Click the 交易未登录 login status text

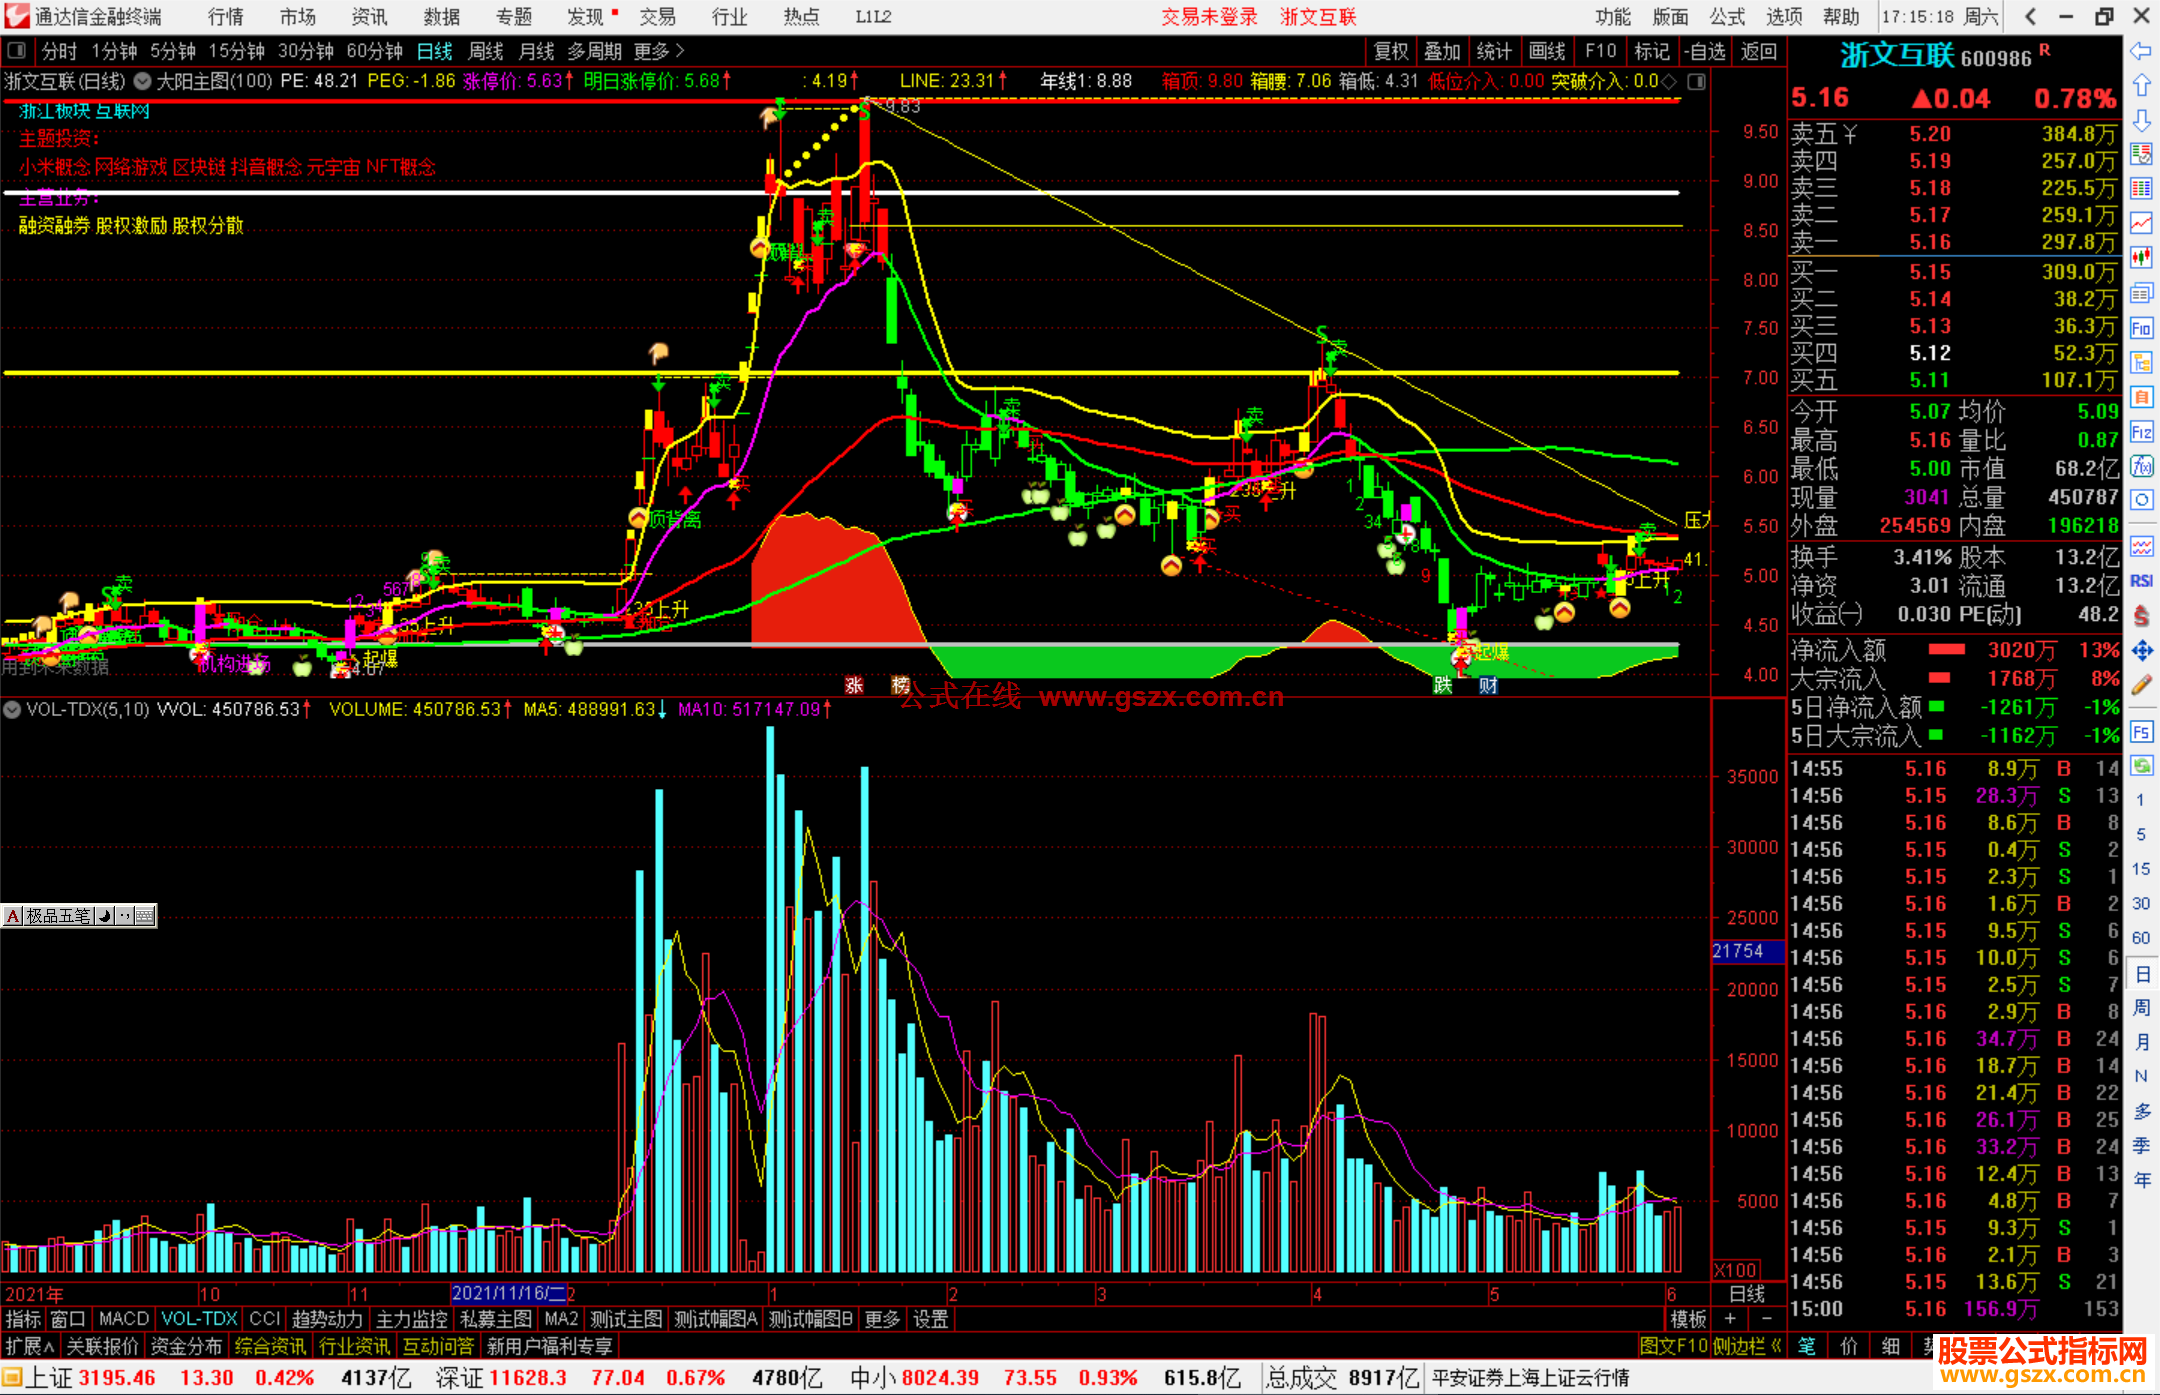click(1209, 16)
